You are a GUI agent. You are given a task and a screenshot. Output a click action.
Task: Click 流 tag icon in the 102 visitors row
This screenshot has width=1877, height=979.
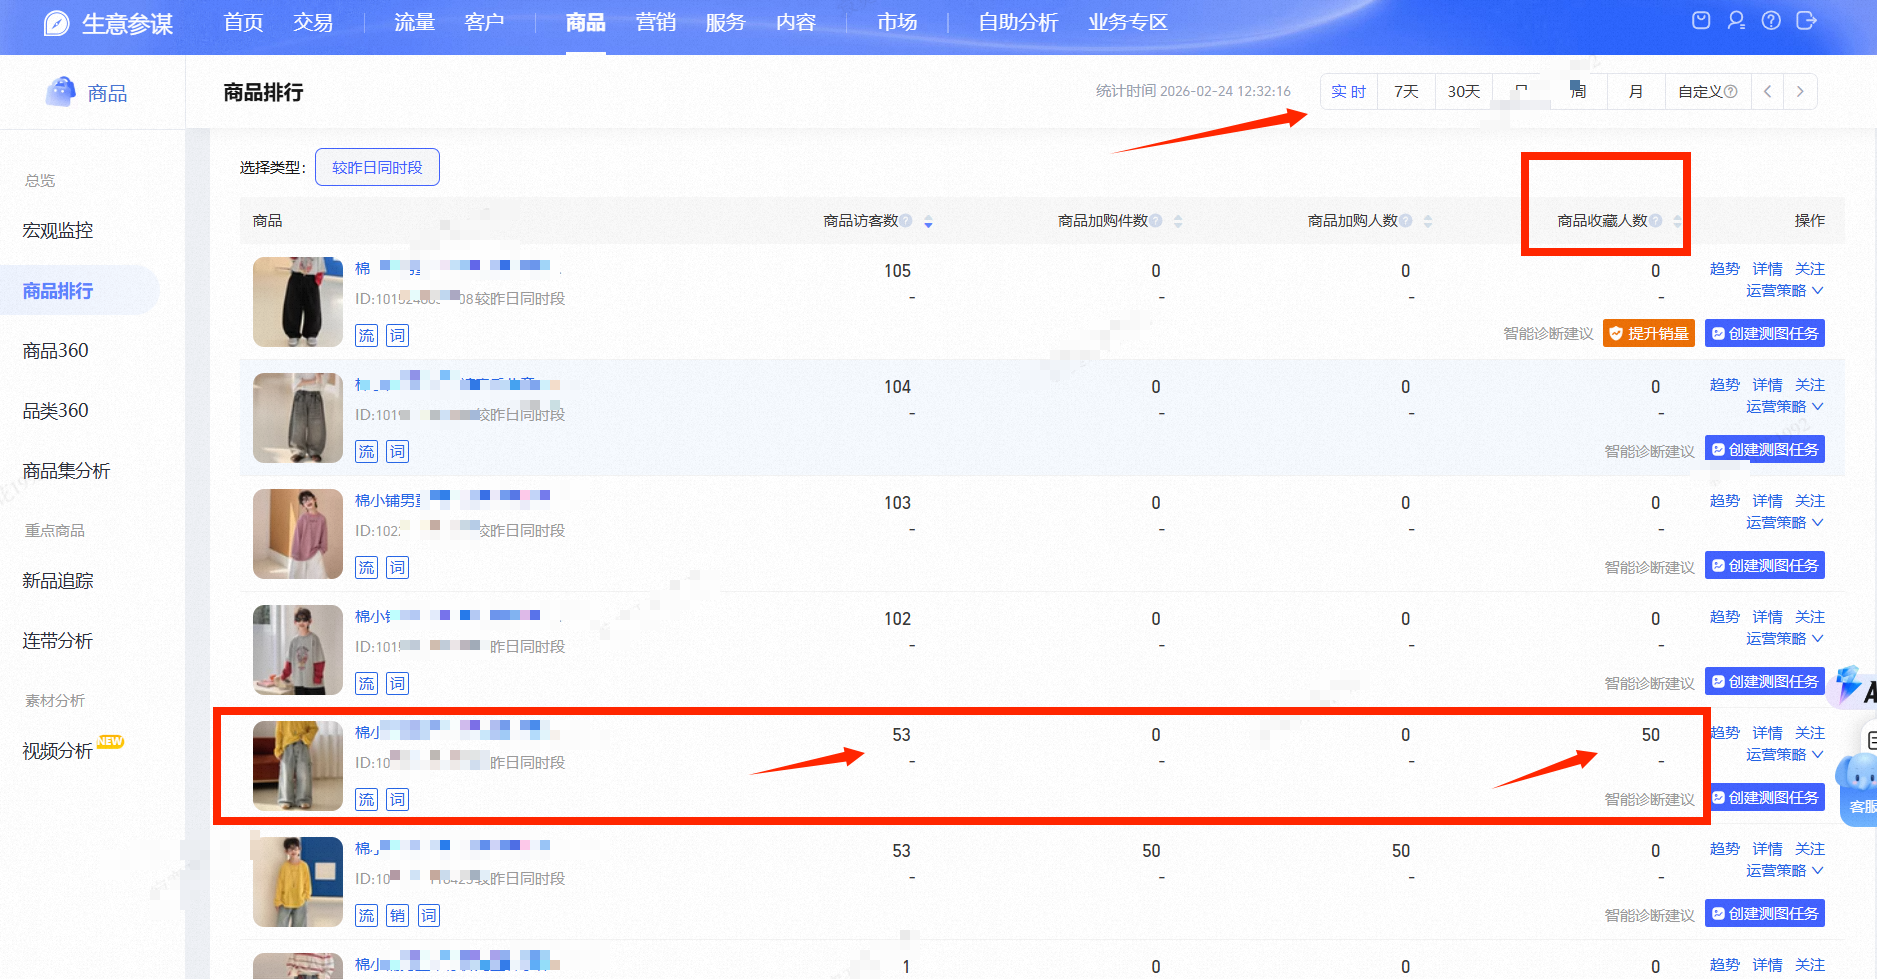click(367, 683)
